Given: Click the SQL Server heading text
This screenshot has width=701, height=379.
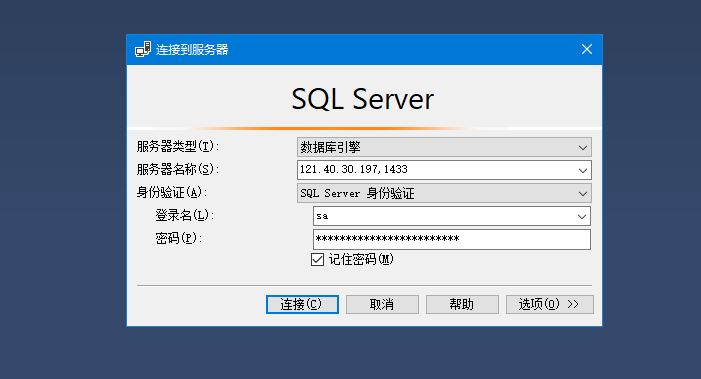Looking at the screenshot, I should coord(363,99).
